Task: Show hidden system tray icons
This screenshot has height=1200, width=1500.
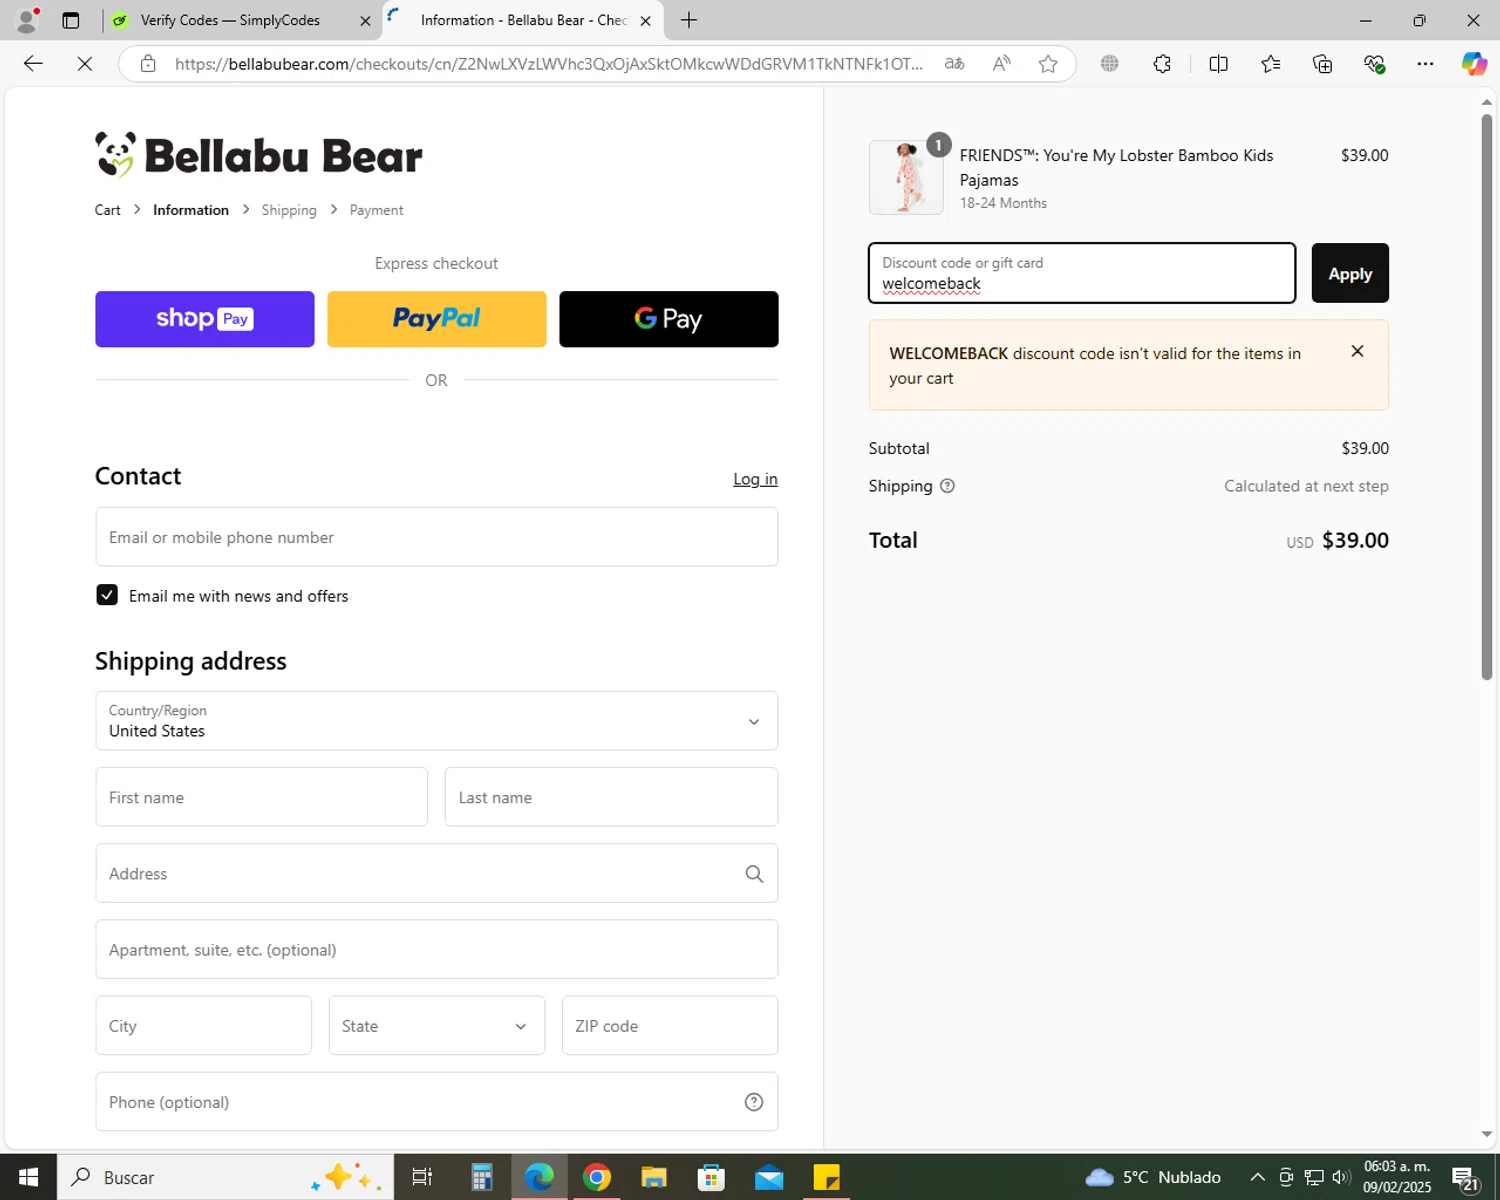Action: click(1258, 1177)
